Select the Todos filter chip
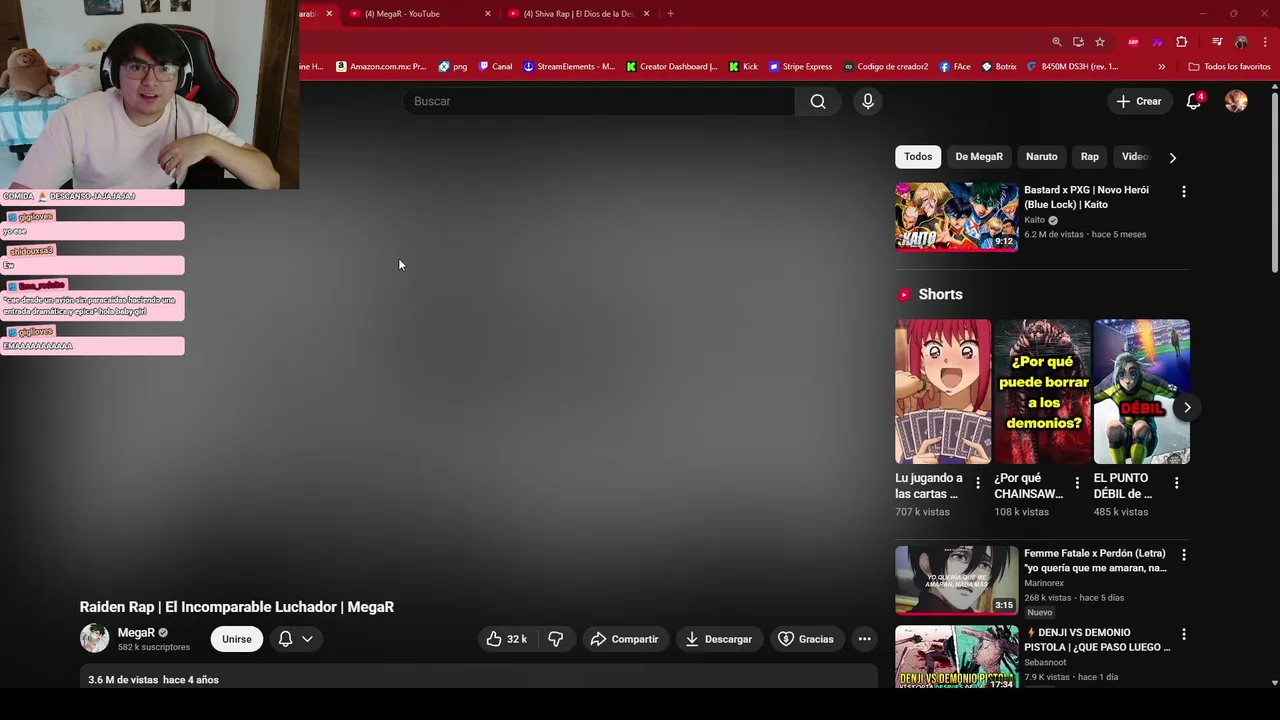This screenshot has height=720, width=1280. [x=918, y=157]
